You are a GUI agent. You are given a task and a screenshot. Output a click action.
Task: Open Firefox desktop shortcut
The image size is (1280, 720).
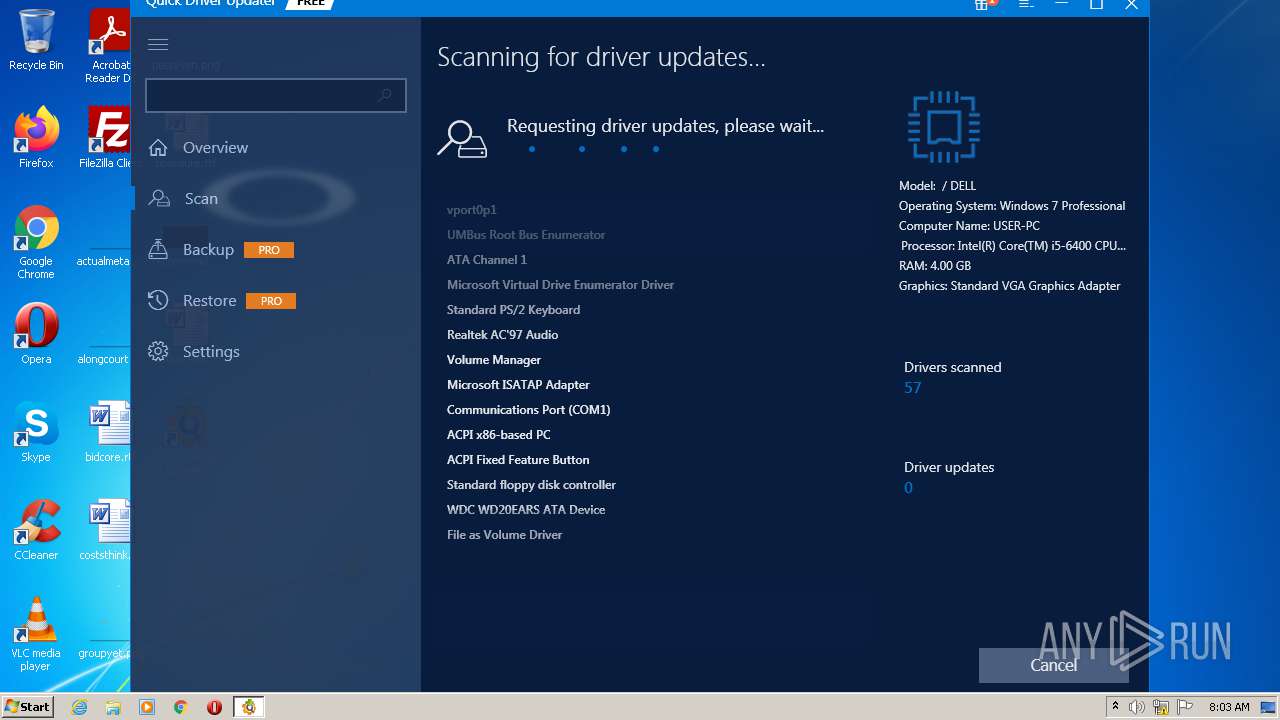(36, 138)
